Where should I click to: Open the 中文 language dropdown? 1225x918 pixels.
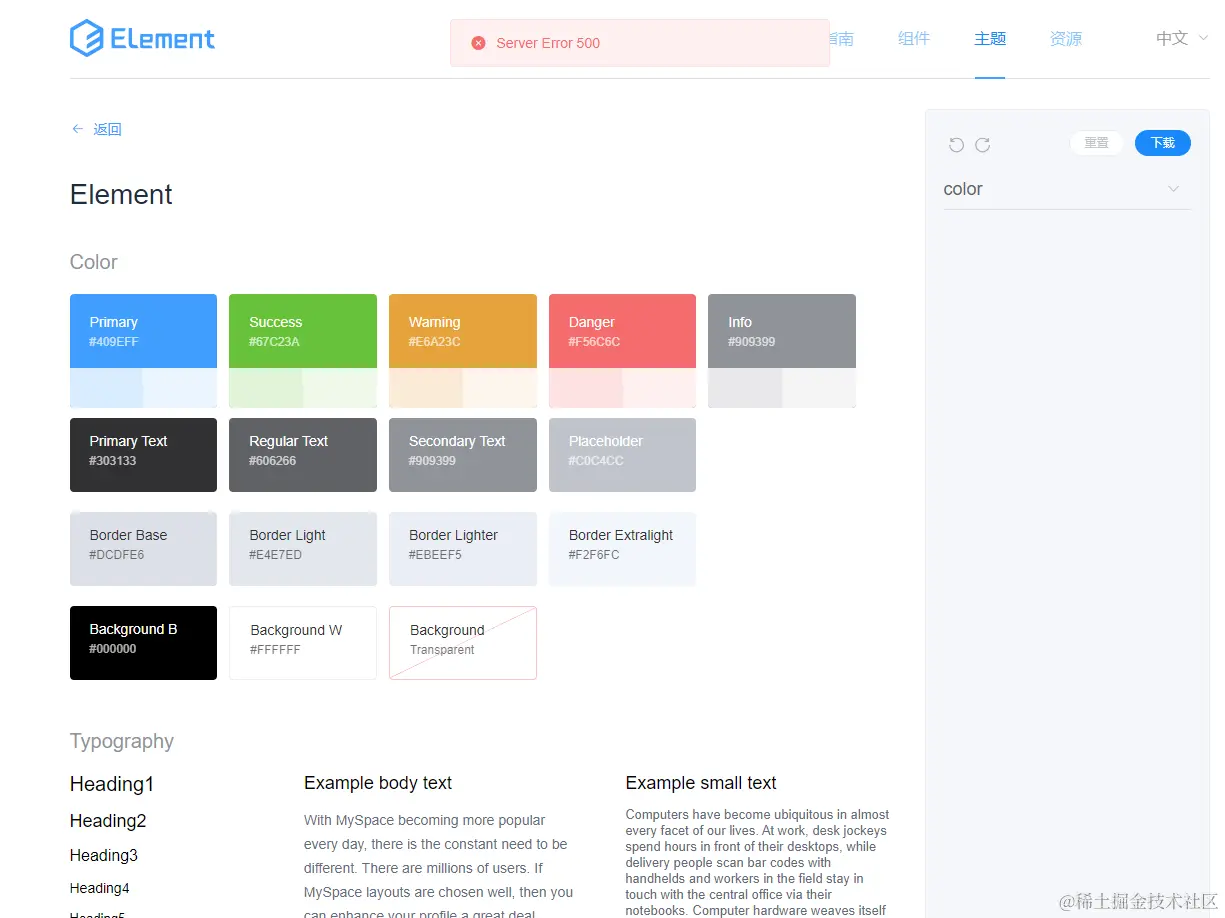pos(1182,39)
